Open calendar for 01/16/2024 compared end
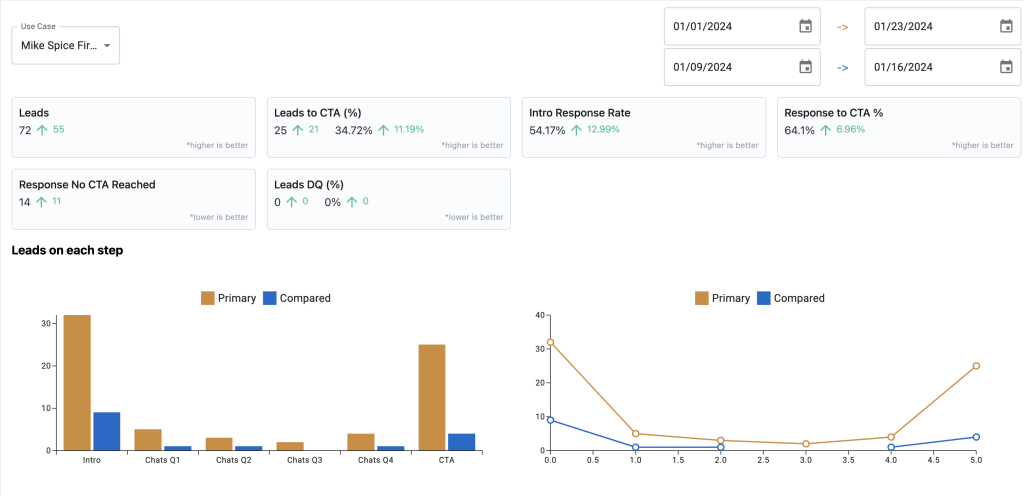The height and width of the screenshot is (496, 1024). coord(1006,67)
